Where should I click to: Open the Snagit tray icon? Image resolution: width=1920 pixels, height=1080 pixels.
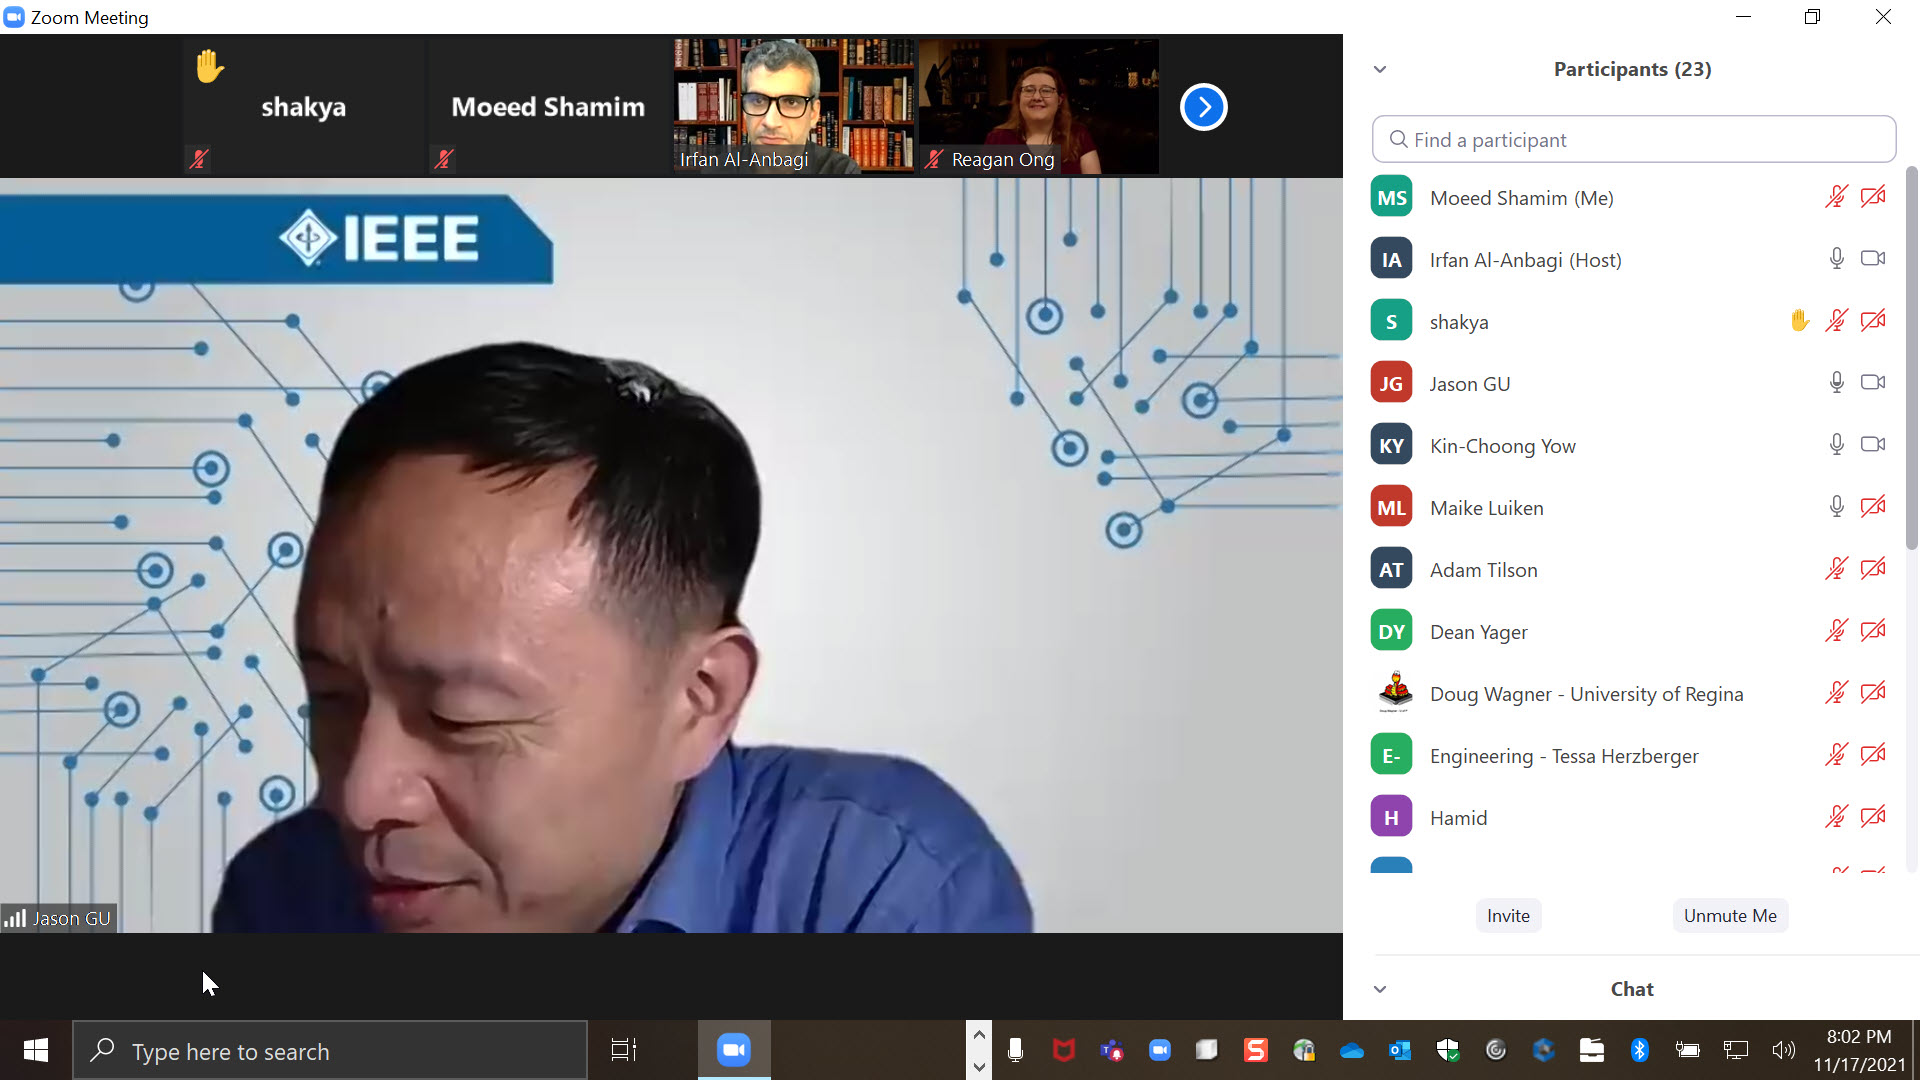(1255, 1050)
